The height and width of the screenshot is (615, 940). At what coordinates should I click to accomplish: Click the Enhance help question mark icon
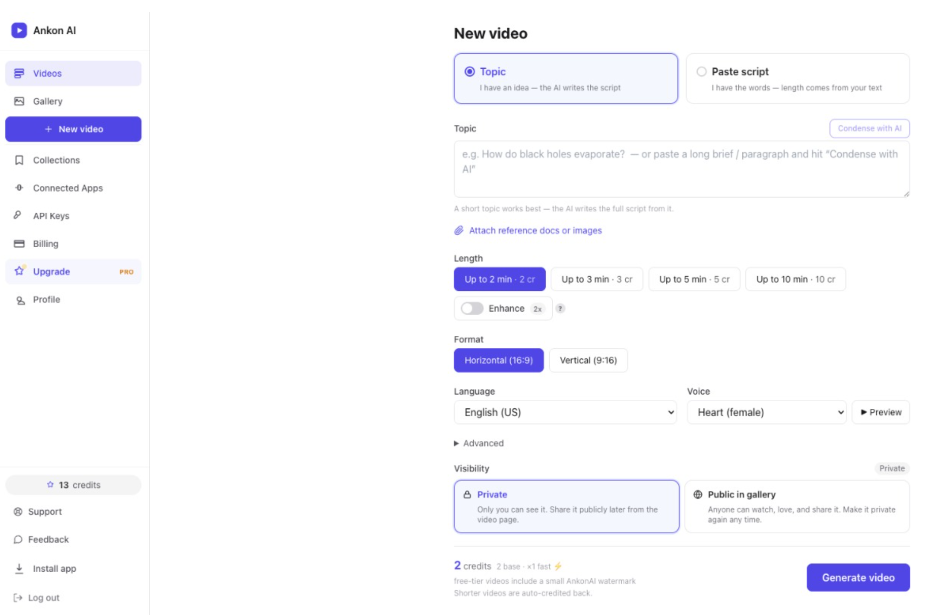(560, 309)
